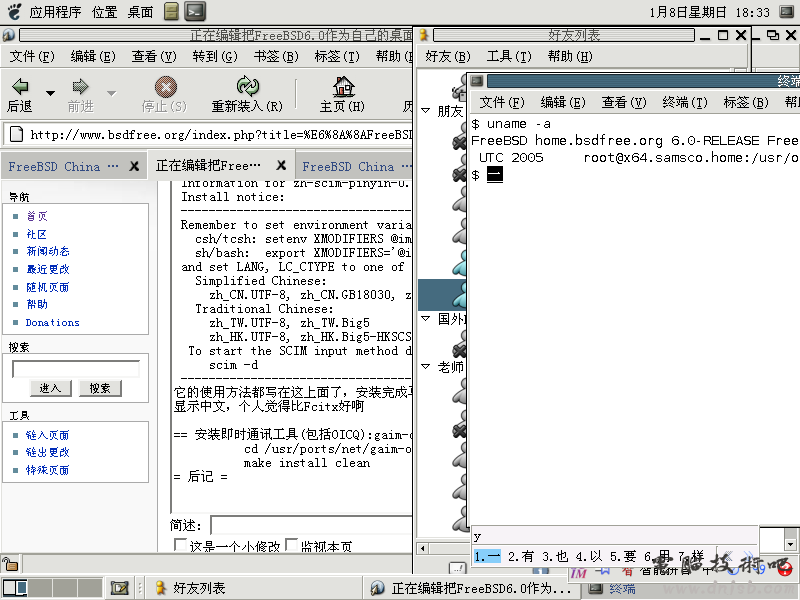This screenshot has height=600, width=800.
Task: Open browser 书签(B) menu
Action: tap(276, 56)
